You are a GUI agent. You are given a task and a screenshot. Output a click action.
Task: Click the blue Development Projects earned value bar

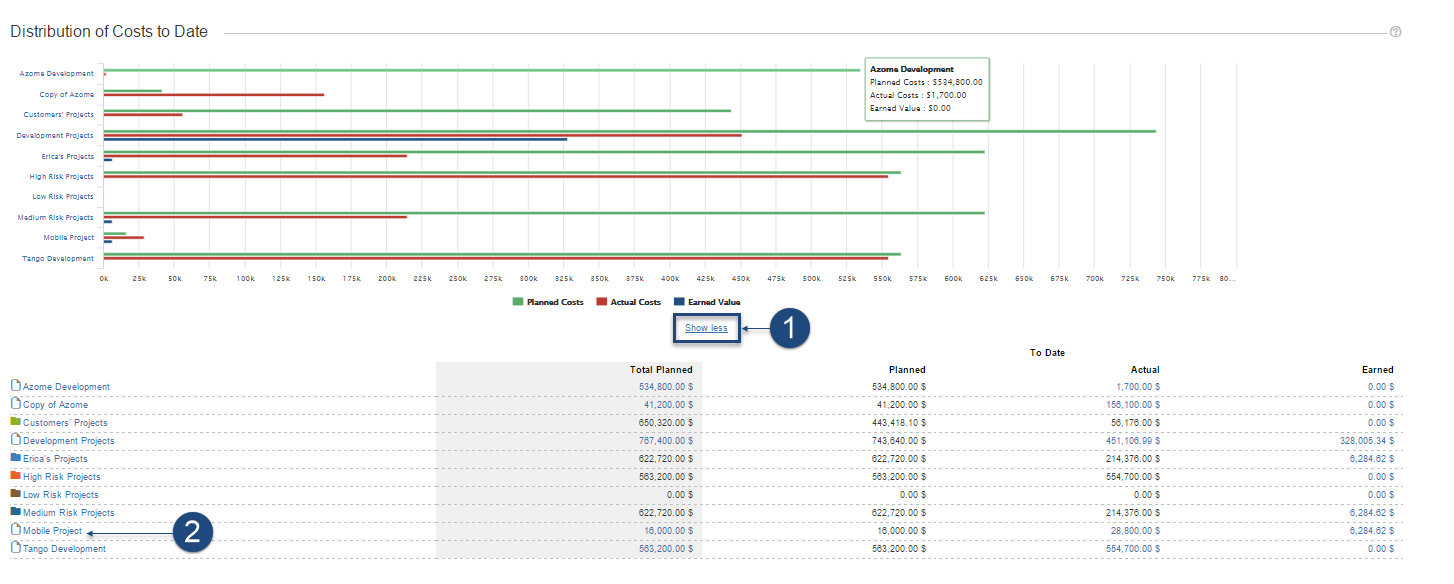tap(335, 139)
